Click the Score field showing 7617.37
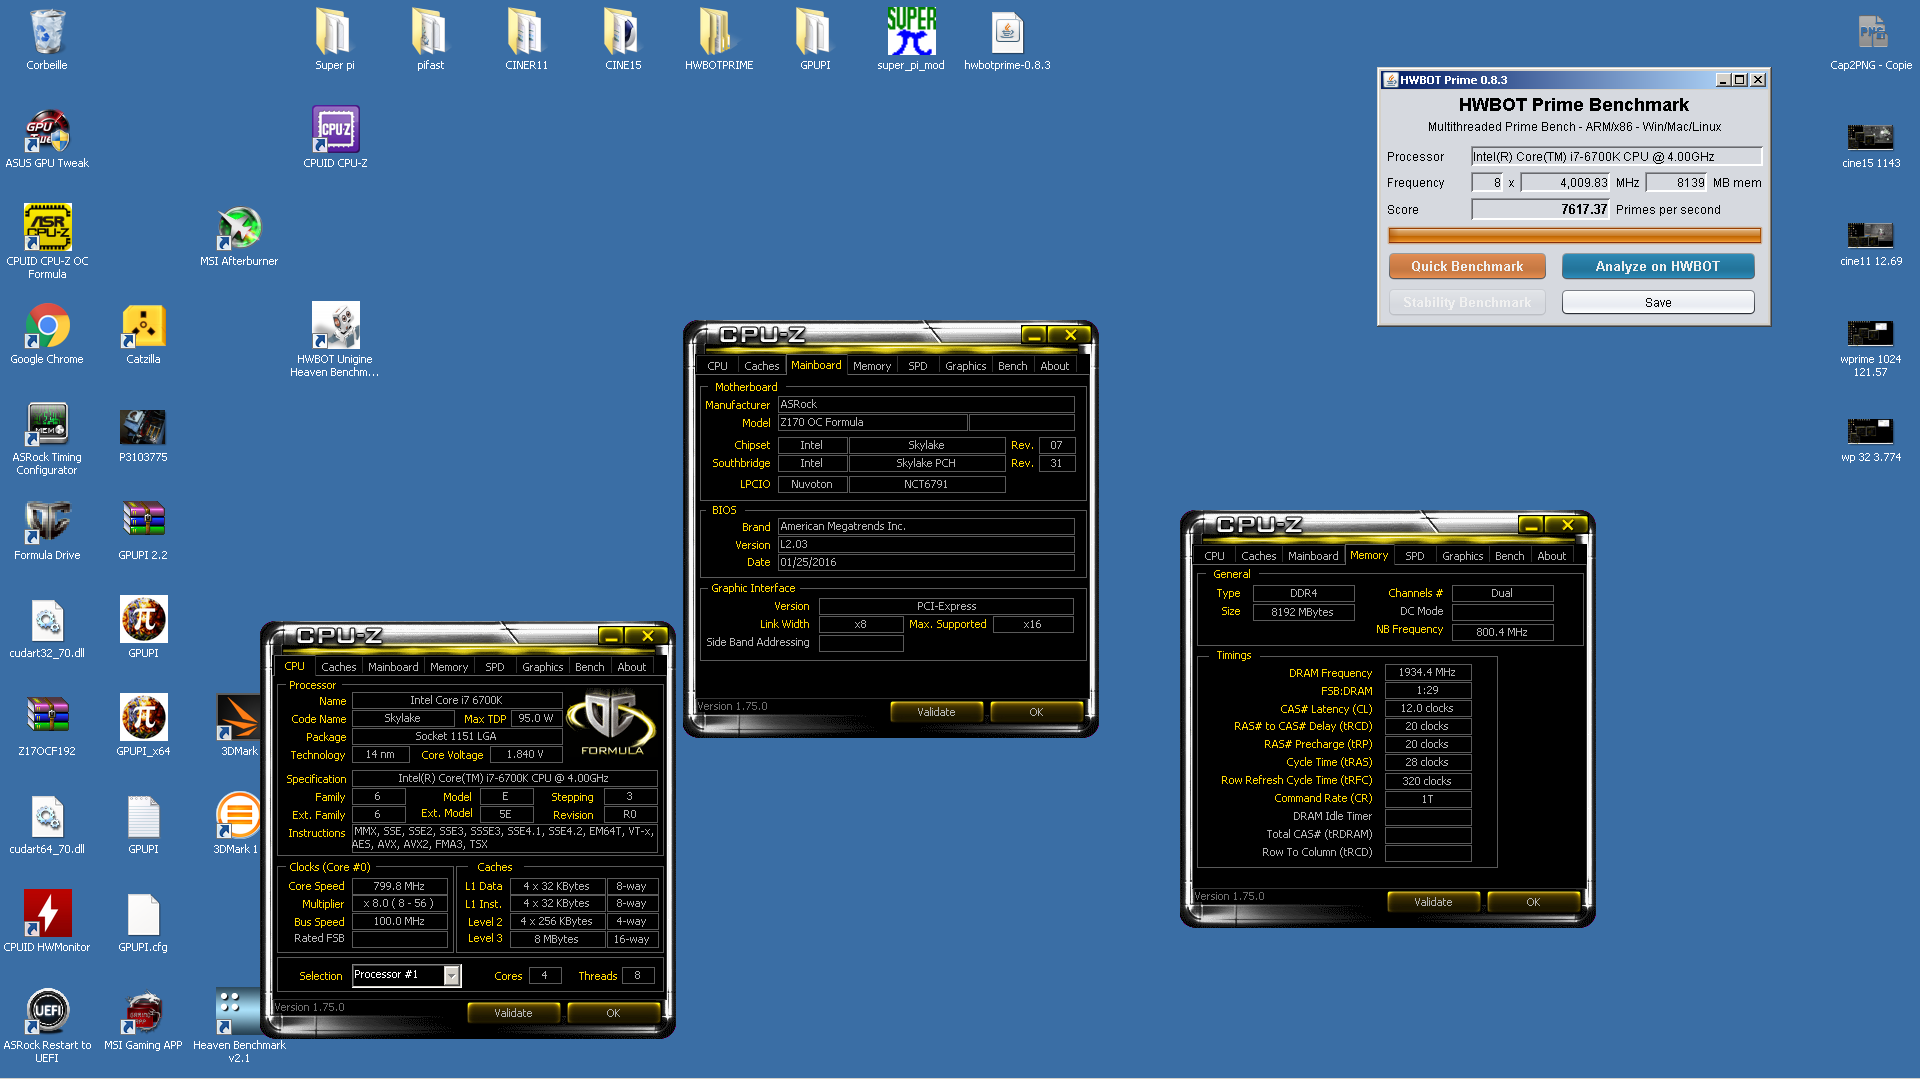Screen dimensions: 1920x1080 click(x=1541, y=209)
